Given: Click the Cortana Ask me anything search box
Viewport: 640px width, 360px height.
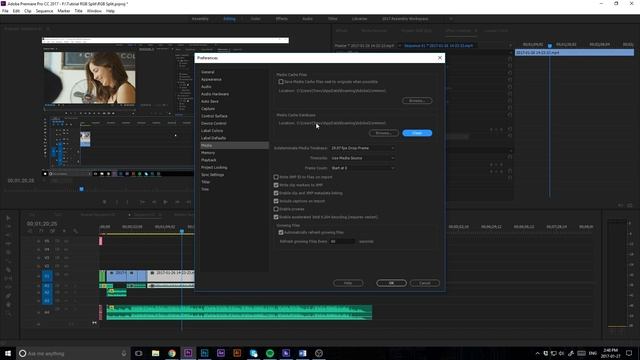Looking at the screenshot, I should (73, 353).
